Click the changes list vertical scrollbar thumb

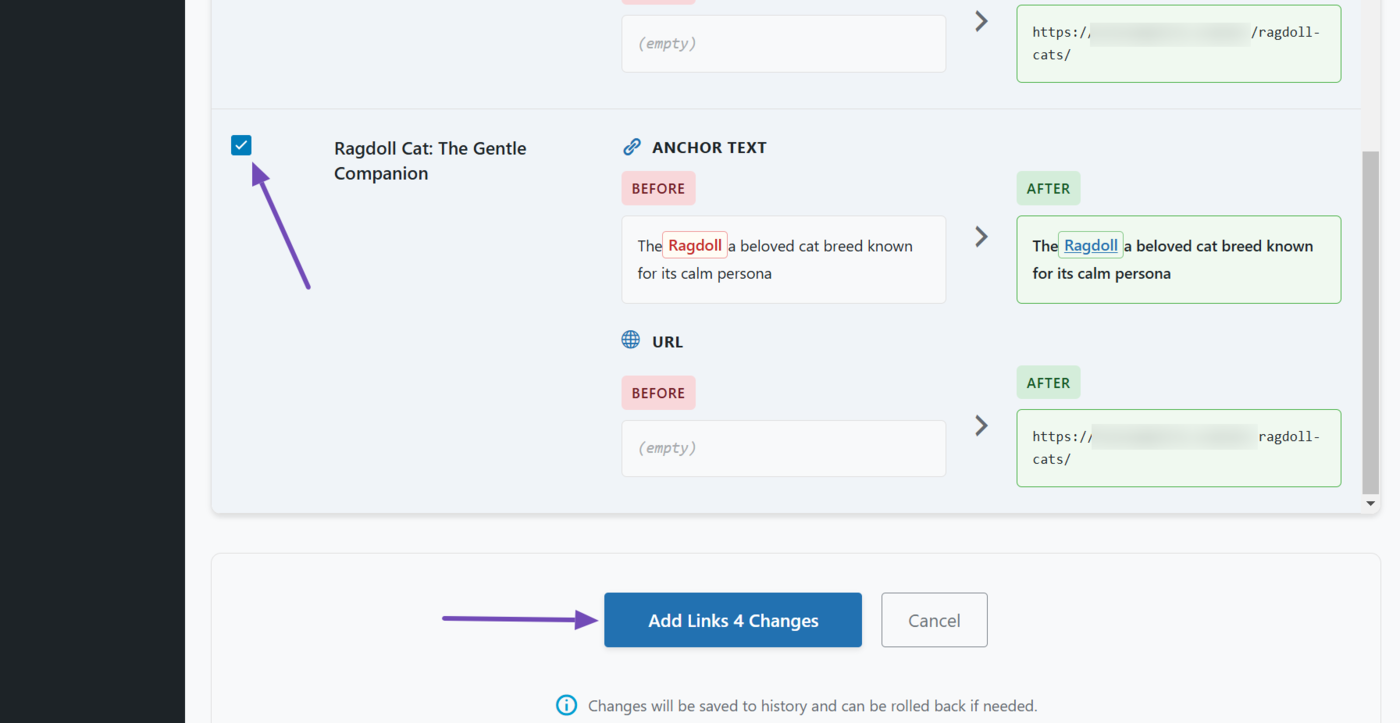coord(1370,320)
